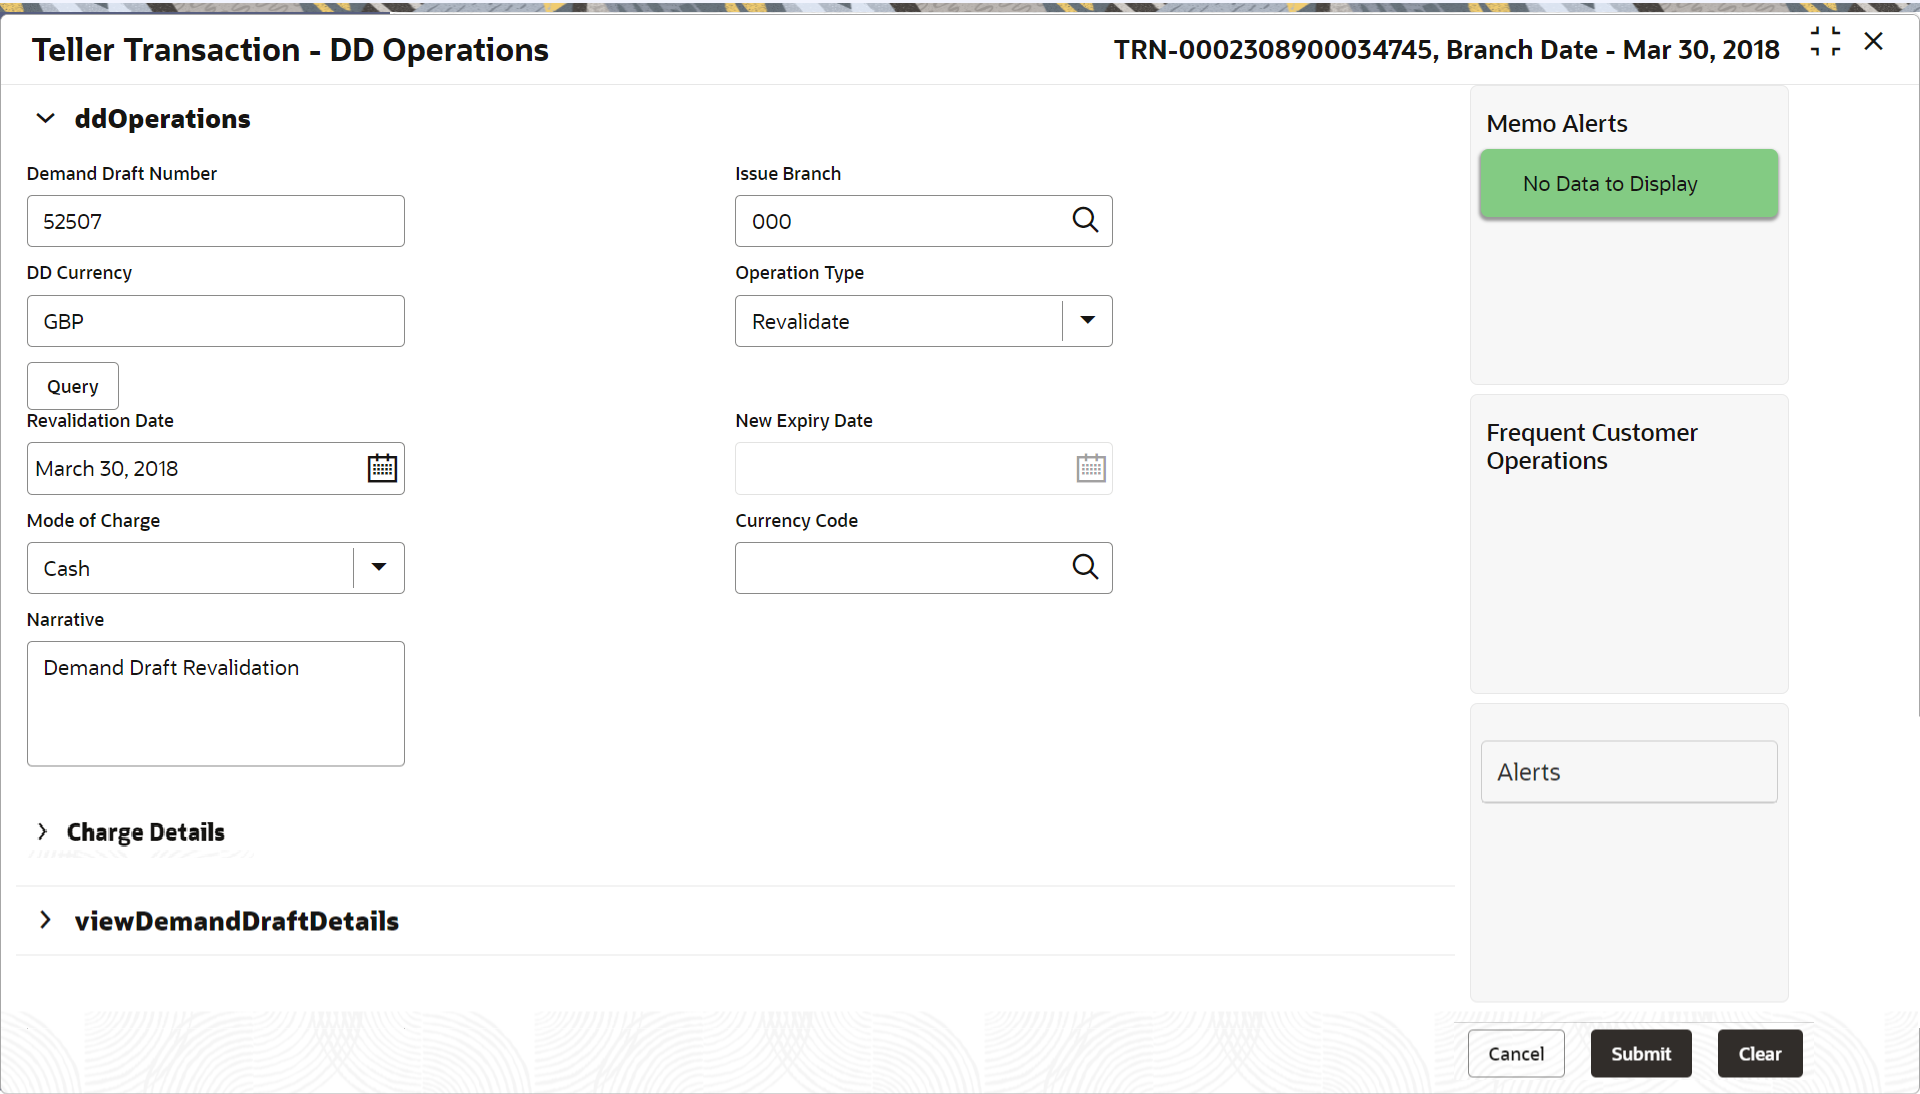1920x1094 pixels.
Task: Expand the Charge Details section
Action: [x=42, y=831]
